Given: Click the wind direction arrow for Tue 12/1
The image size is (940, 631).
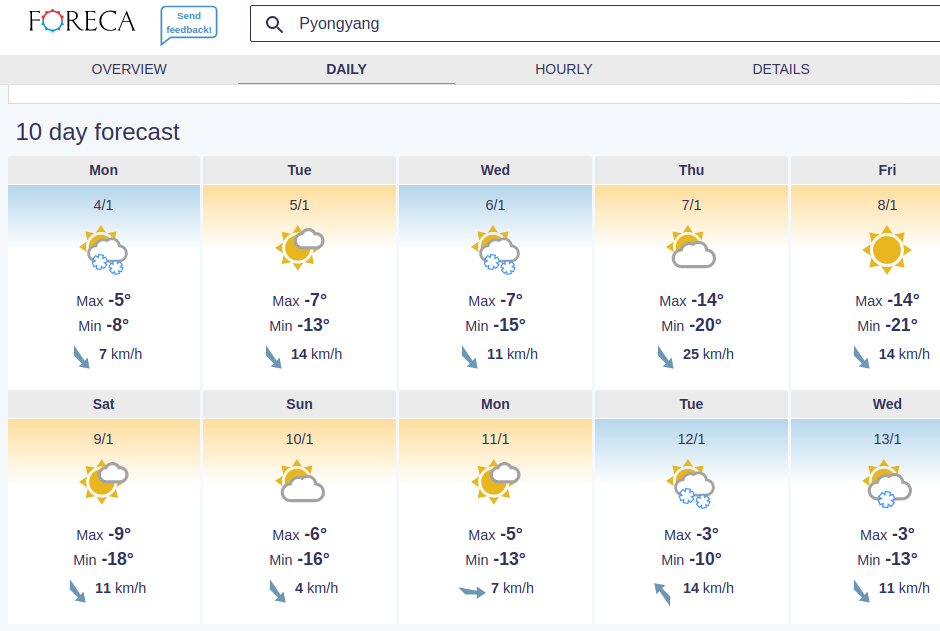Looking at the screenshot, I should pyautogui.click(x=662, y=593).
